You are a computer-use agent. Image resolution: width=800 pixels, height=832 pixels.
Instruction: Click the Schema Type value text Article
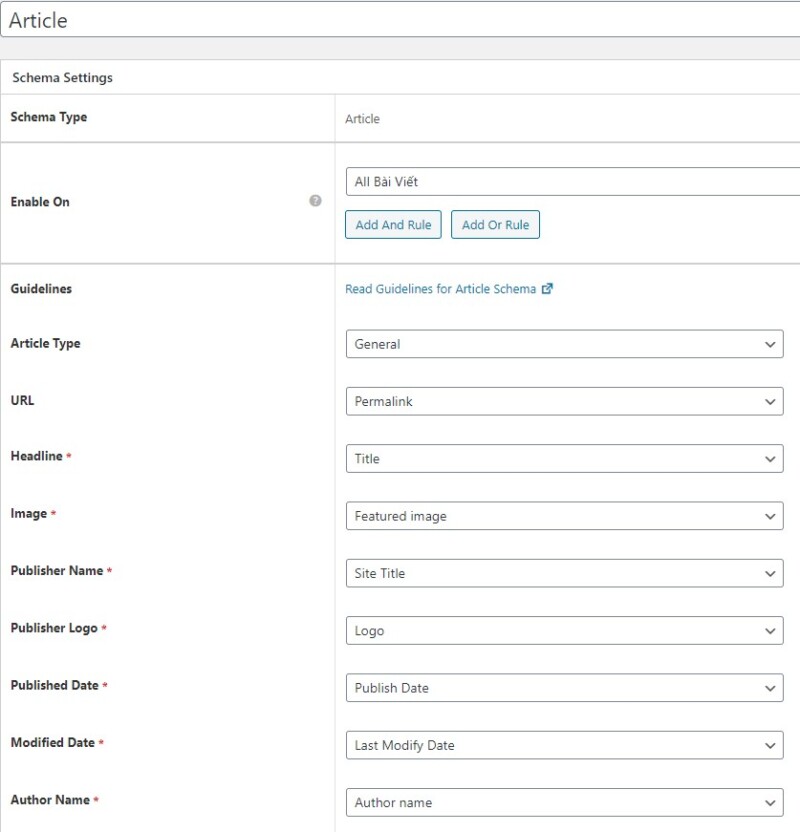click(x=362, y=119)
